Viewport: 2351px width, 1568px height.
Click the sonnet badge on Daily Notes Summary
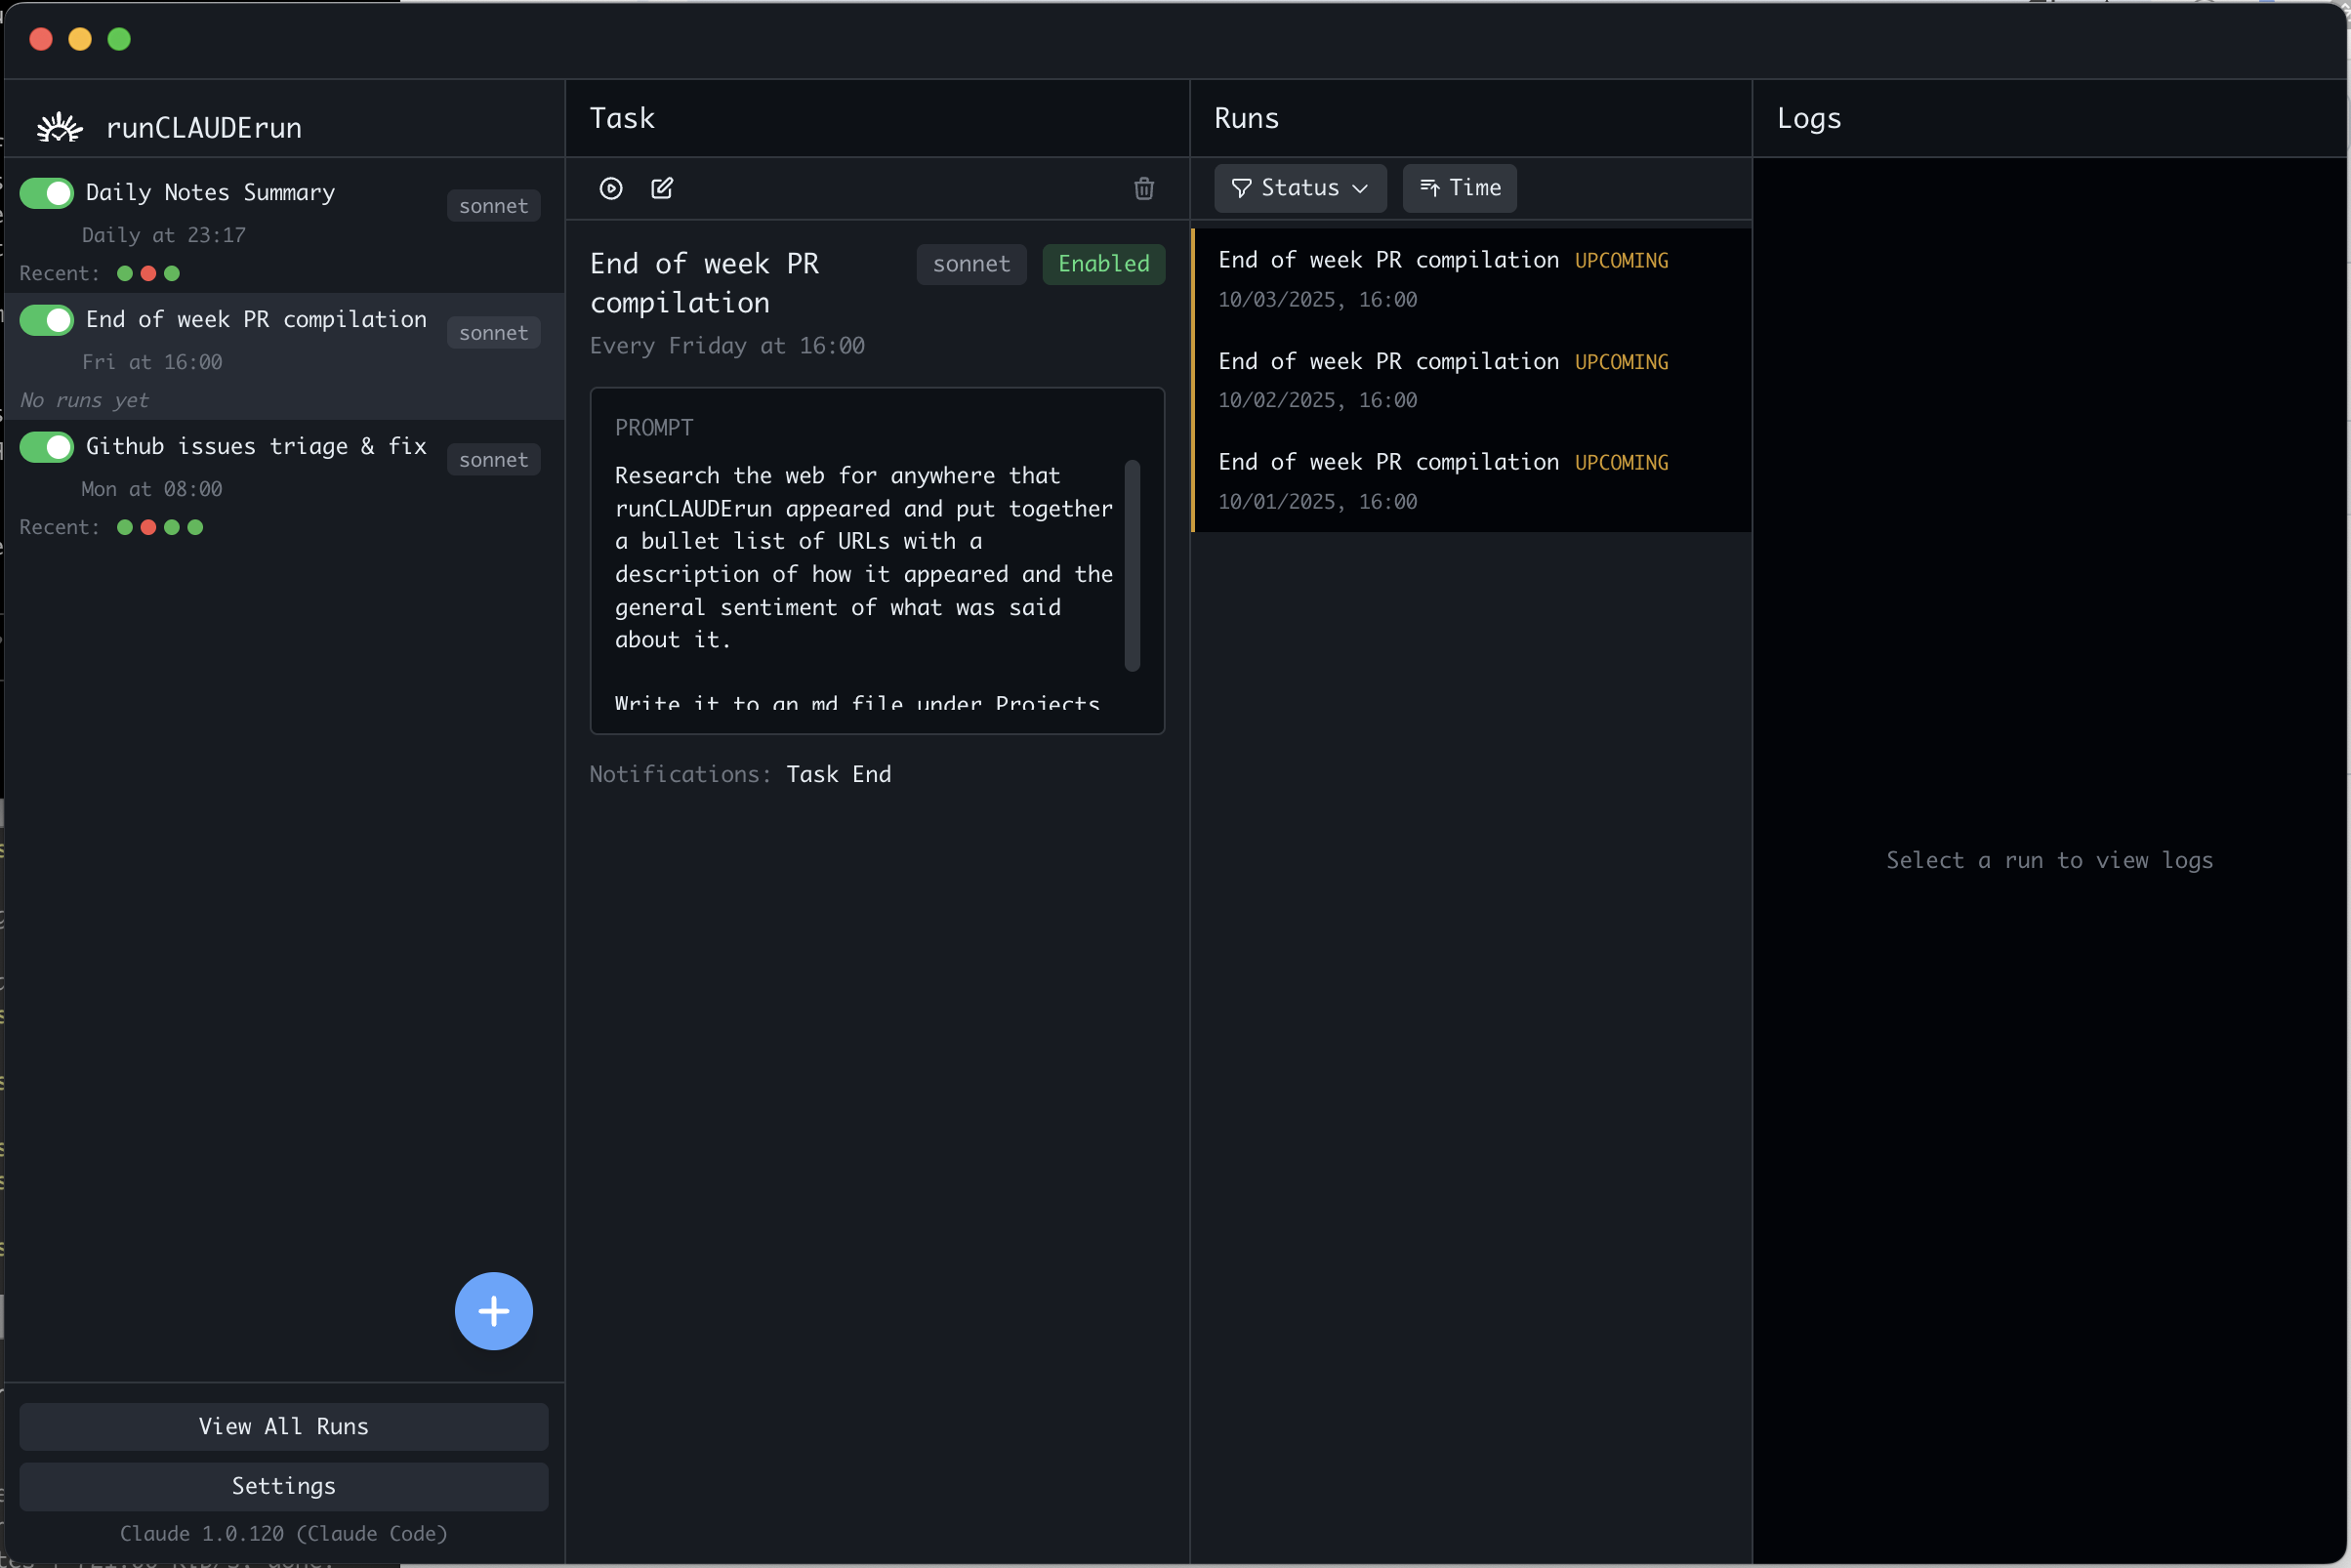pos(493,205)
